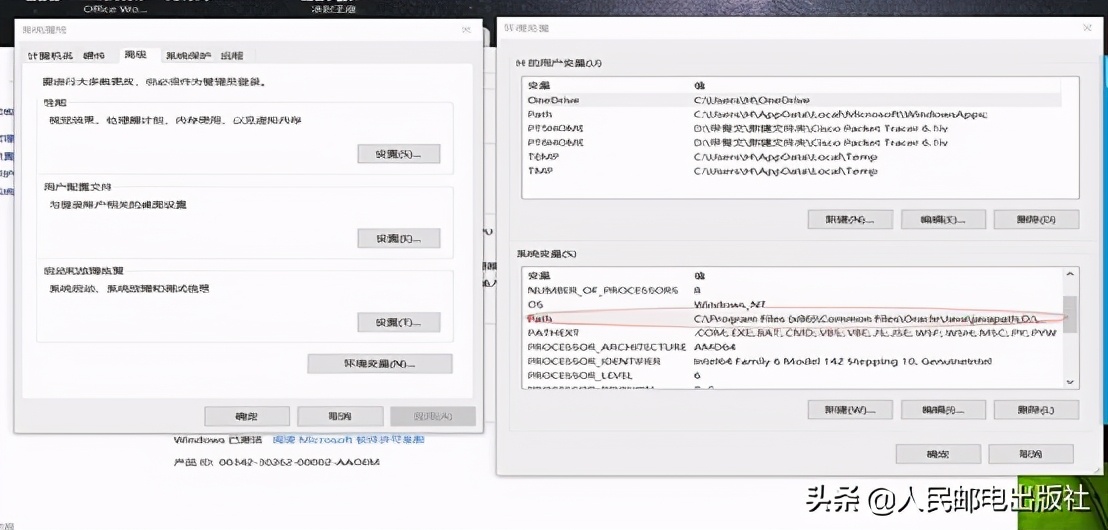Image resolution: width=1108 pixels, height=530 pixels.
Task: Click the user variables New (N)... button
Action: (850, 219)
